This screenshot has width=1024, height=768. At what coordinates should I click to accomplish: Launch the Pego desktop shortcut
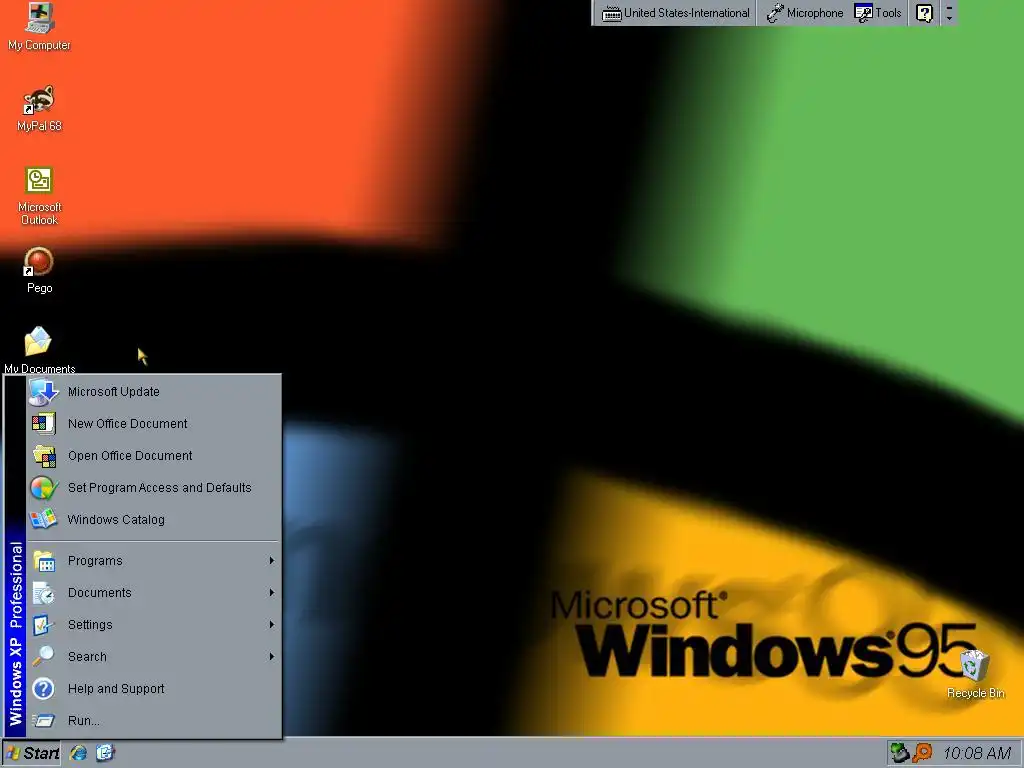click(39, 270)
